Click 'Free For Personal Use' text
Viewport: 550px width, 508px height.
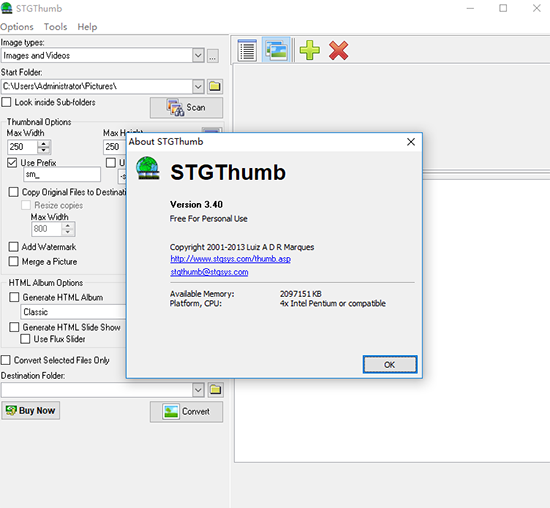209,219
